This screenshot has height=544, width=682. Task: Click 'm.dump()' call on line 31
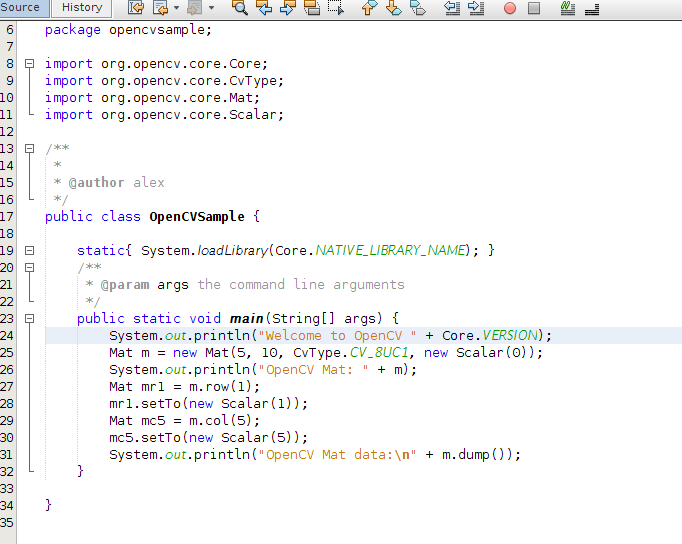[477, 454]
